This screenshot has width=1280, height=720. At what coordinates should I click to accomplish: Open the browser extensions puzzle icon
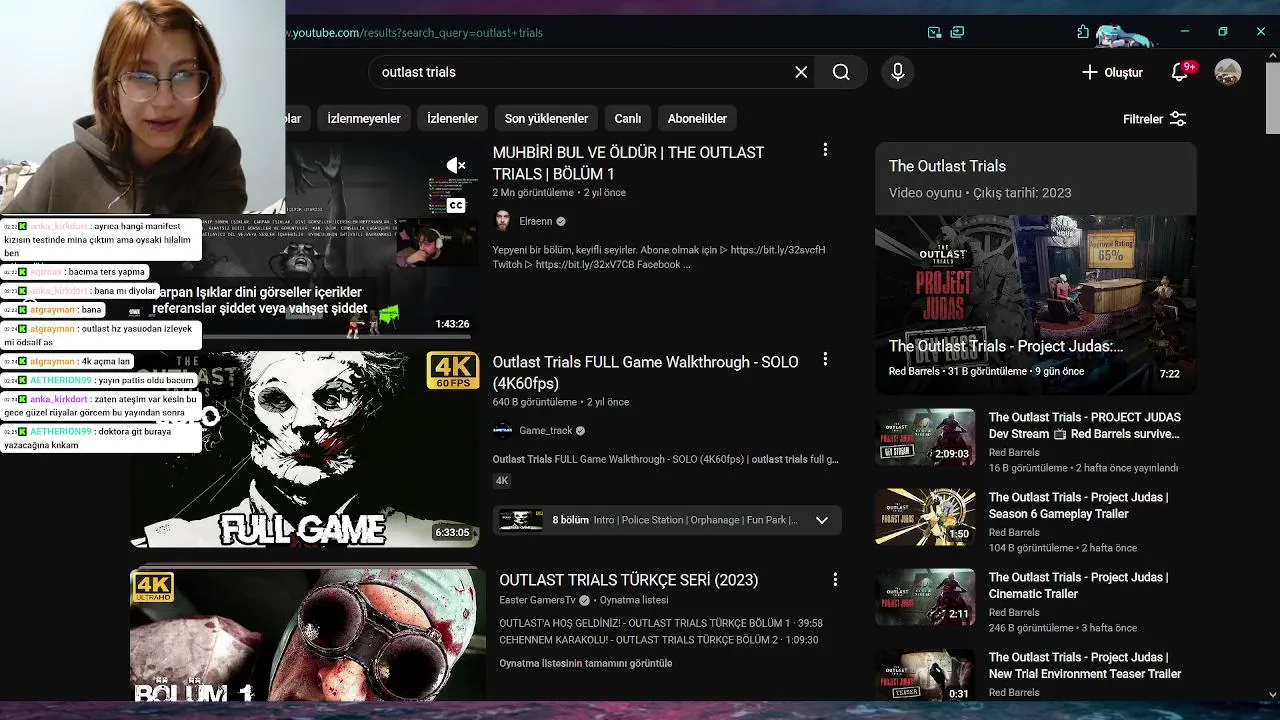tap(1083, 32)
